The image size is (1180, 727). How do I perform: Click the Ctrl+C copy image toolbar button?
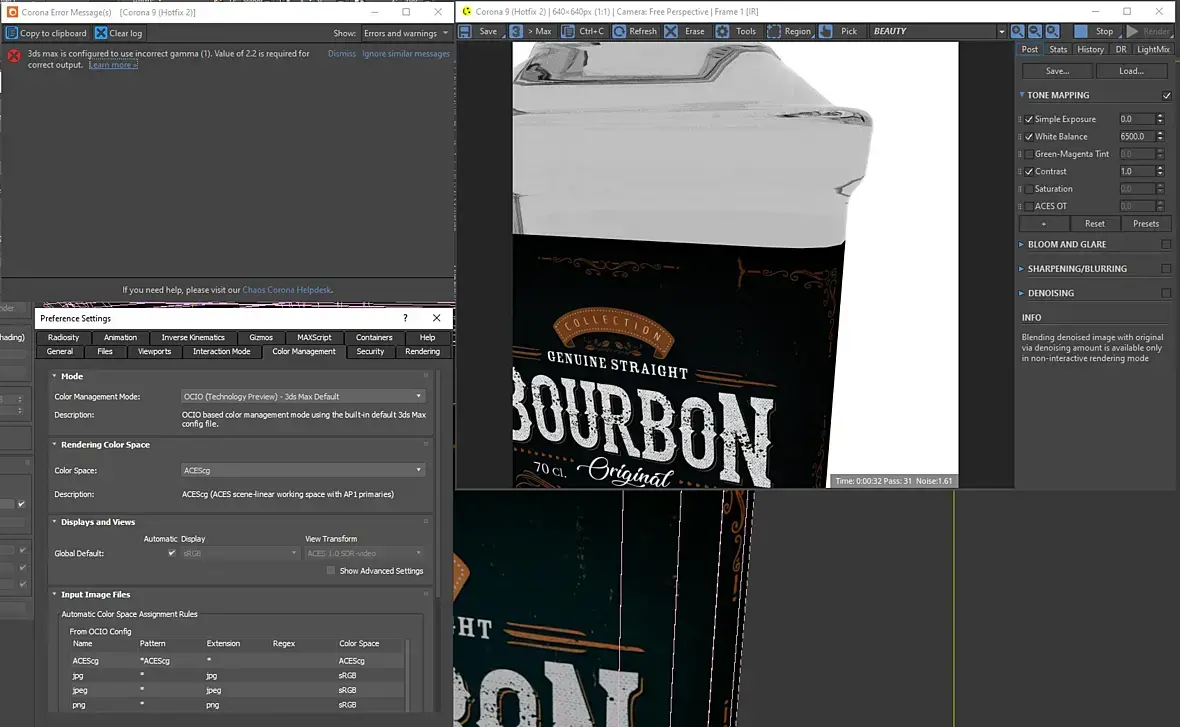pyautogui.click(x=583, y=32)
